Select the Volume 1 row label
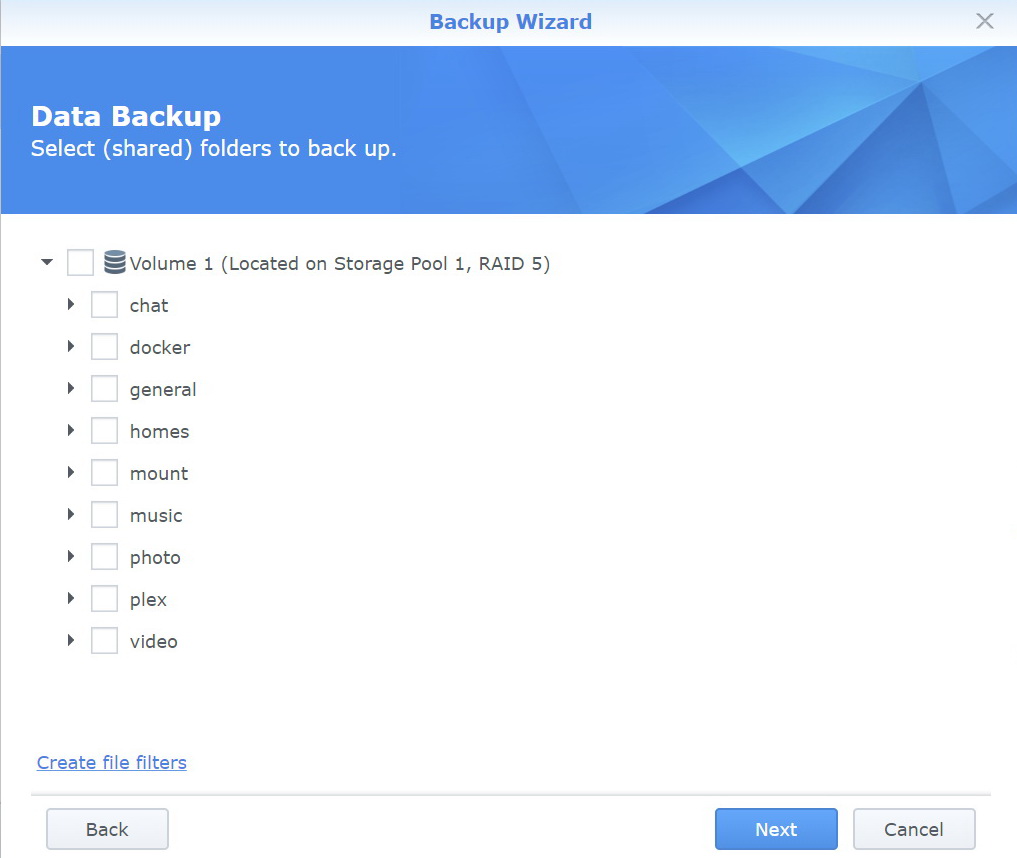Image resolution: width=1017 pixels, height=858 pixels. pos(340,264)
